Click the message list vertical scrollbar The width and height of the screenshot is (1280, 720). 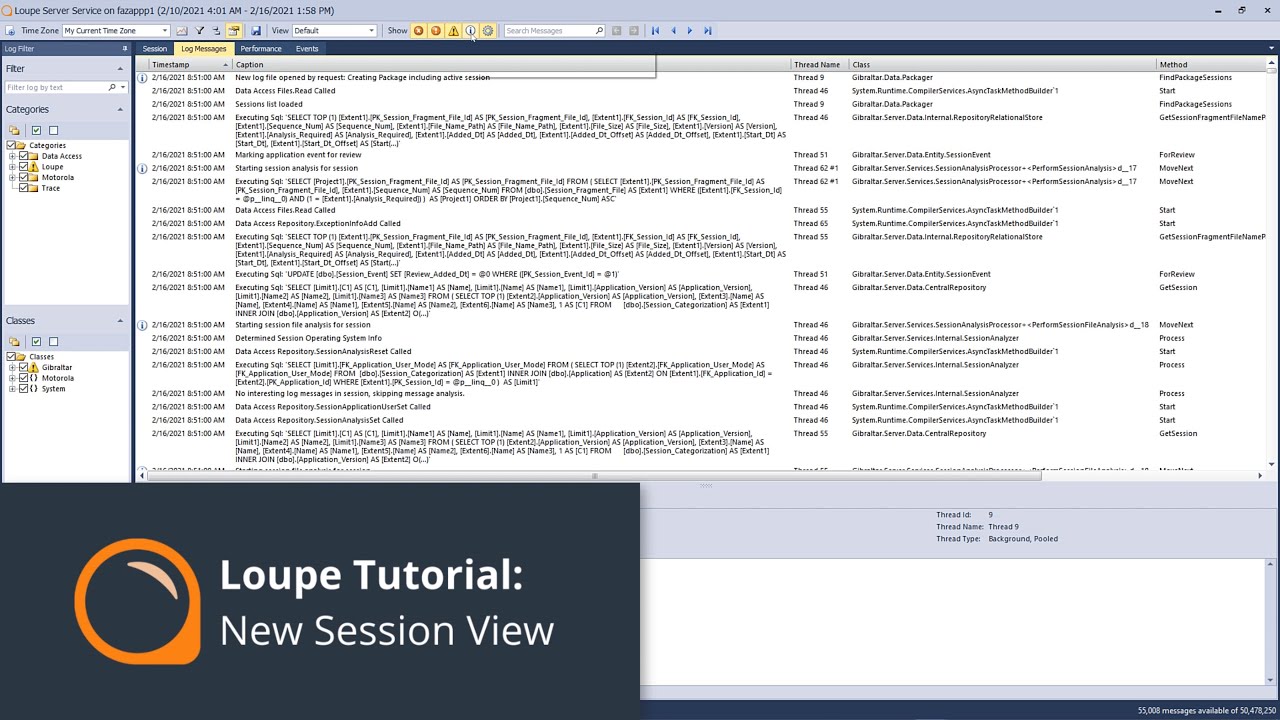[x=1271, y=69]
